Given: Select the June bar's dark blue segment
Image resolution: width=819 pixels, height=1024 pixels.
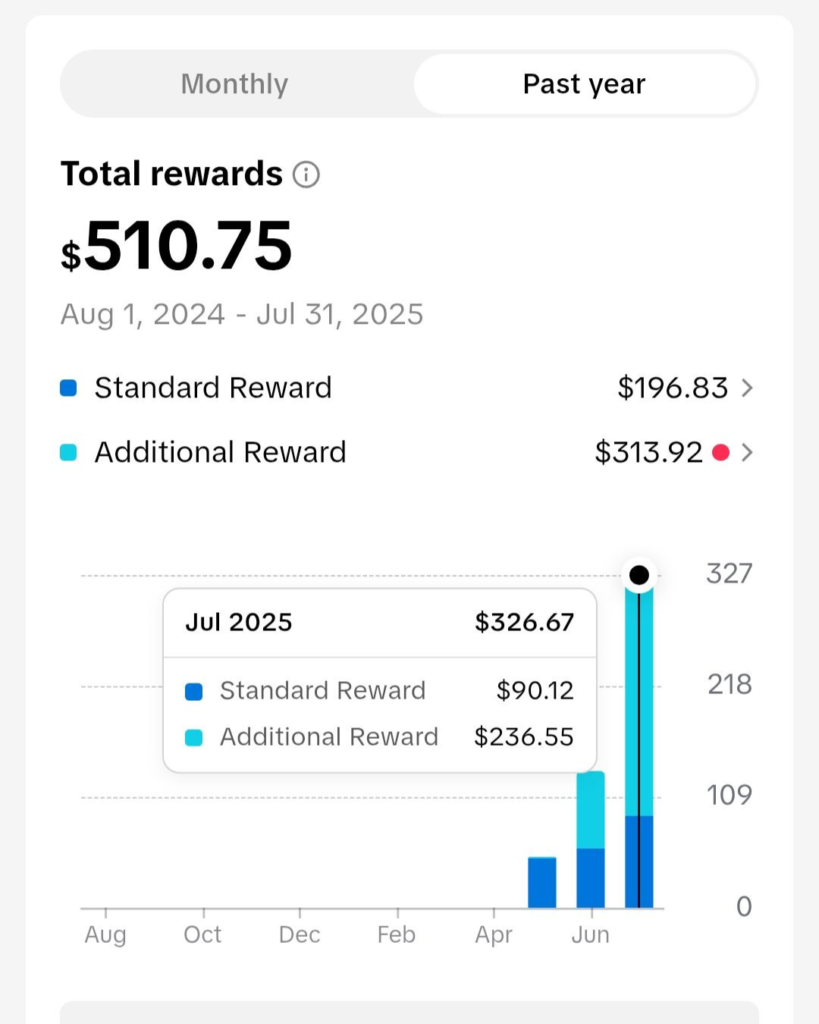Looking at the screenshot, I should pyautogui.click(x=591, y=878).
